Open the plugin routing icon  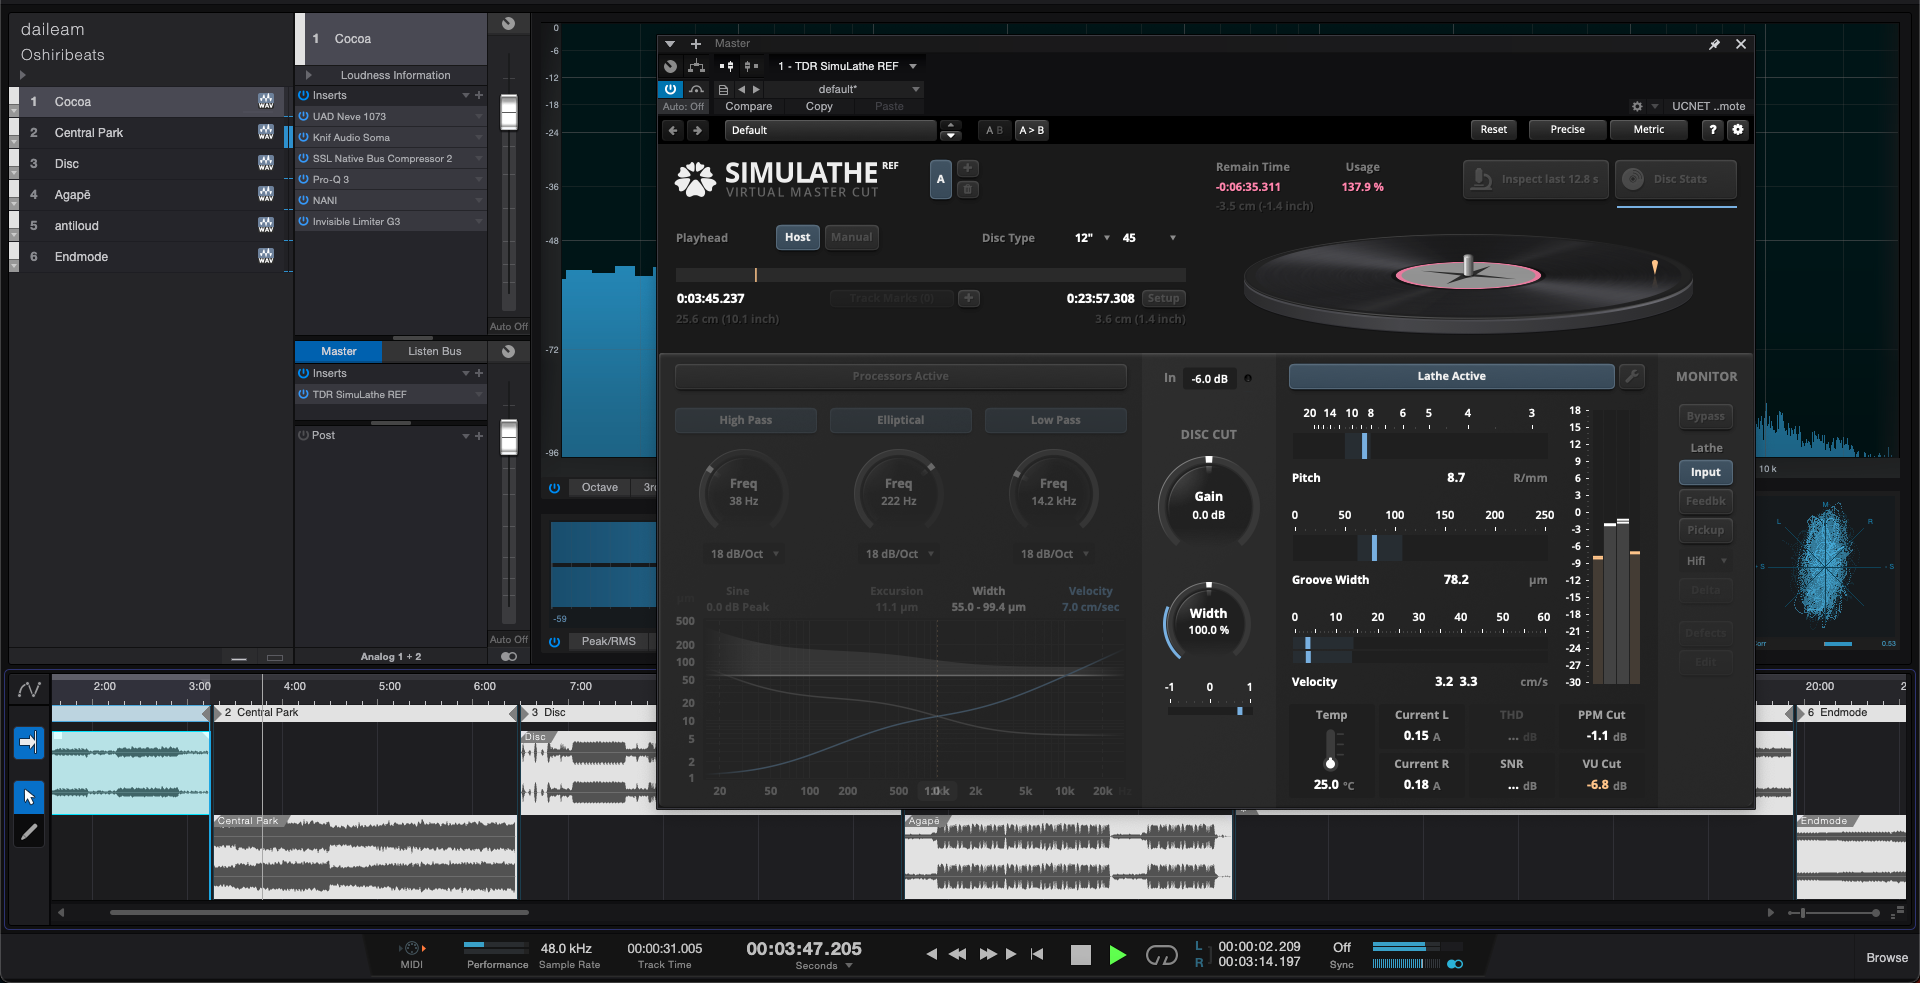point(697,66)
